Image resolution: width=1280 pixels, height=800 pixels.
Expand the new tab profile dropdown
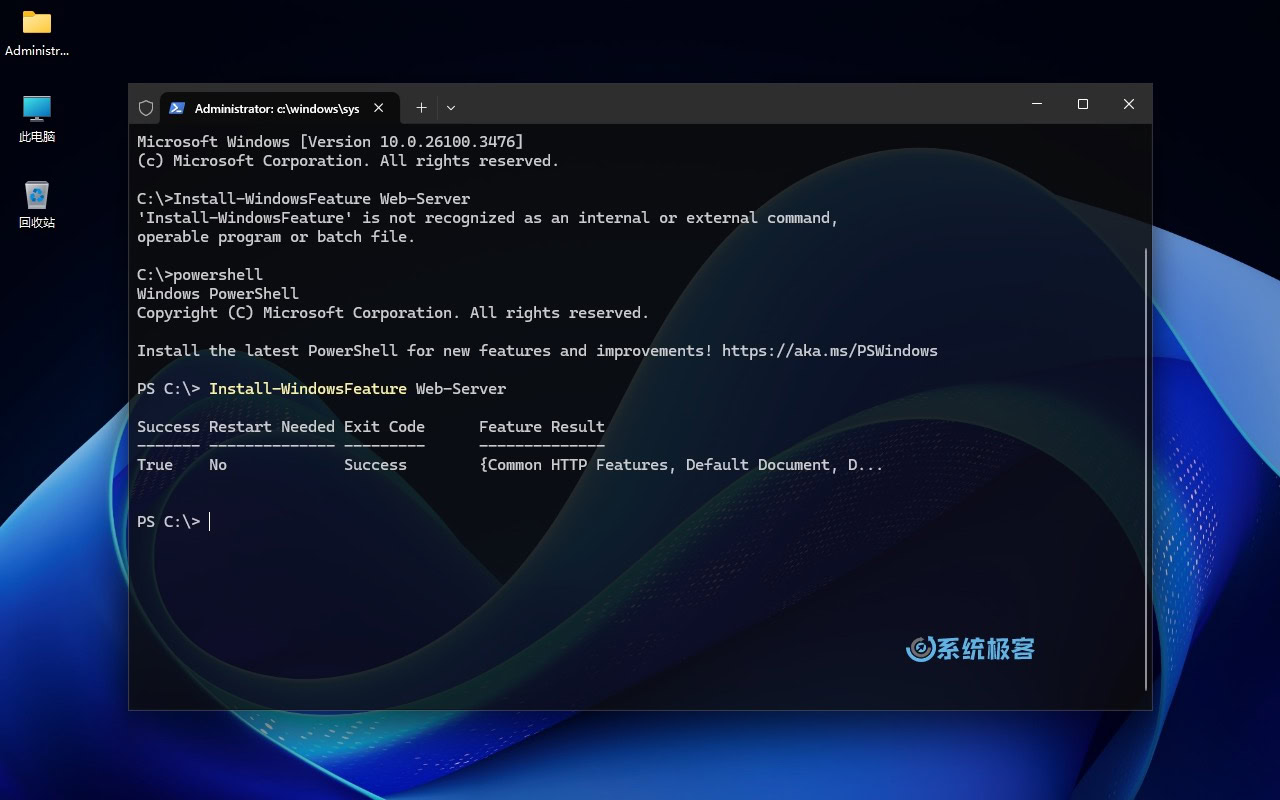[451, 108]
